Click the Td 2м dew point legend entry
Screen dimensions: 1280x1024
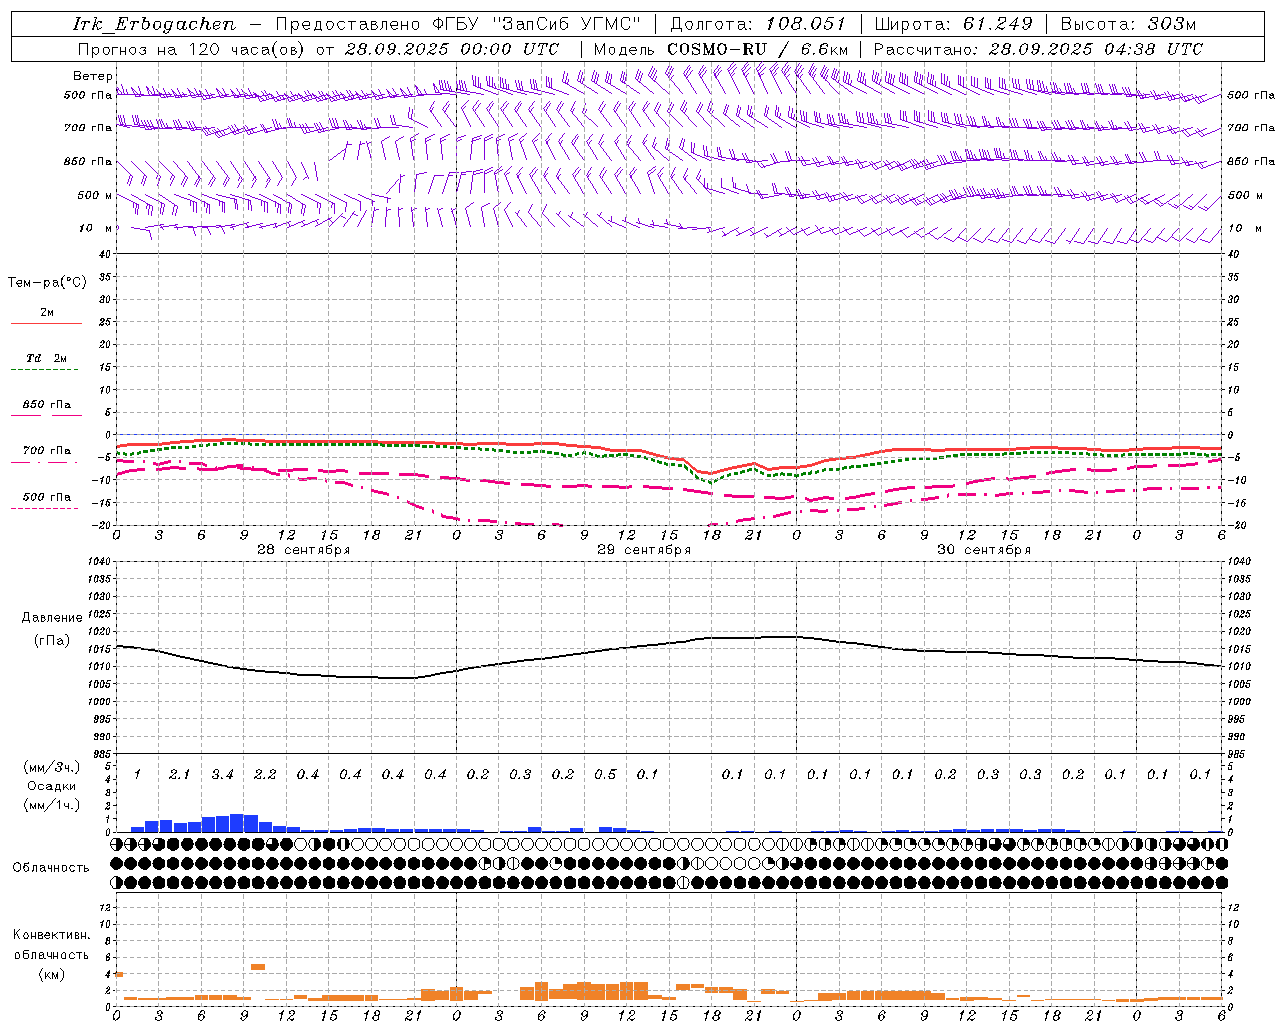click(x=47, y=358)
